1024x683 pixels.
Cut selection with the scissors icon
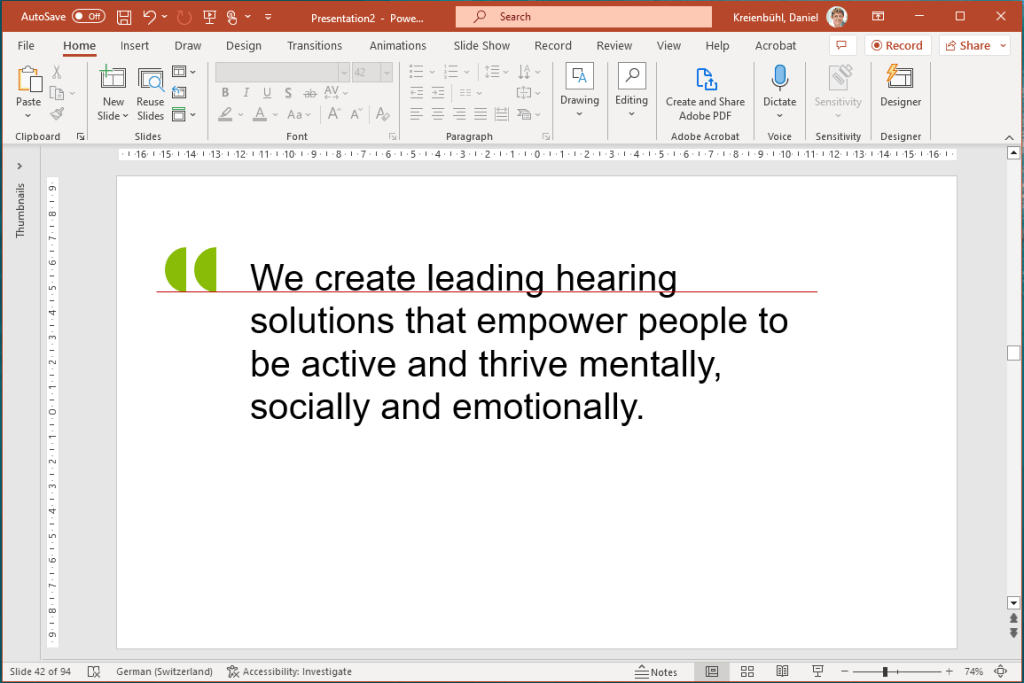pyautogui.click(x=57, y=72)
